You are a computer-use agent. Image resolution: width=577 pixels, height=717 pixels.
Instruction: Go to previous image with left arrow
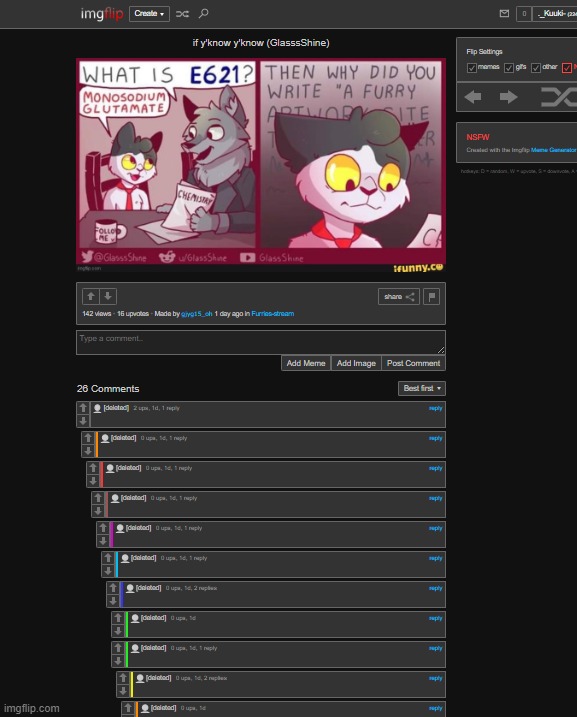coord(473,97)
